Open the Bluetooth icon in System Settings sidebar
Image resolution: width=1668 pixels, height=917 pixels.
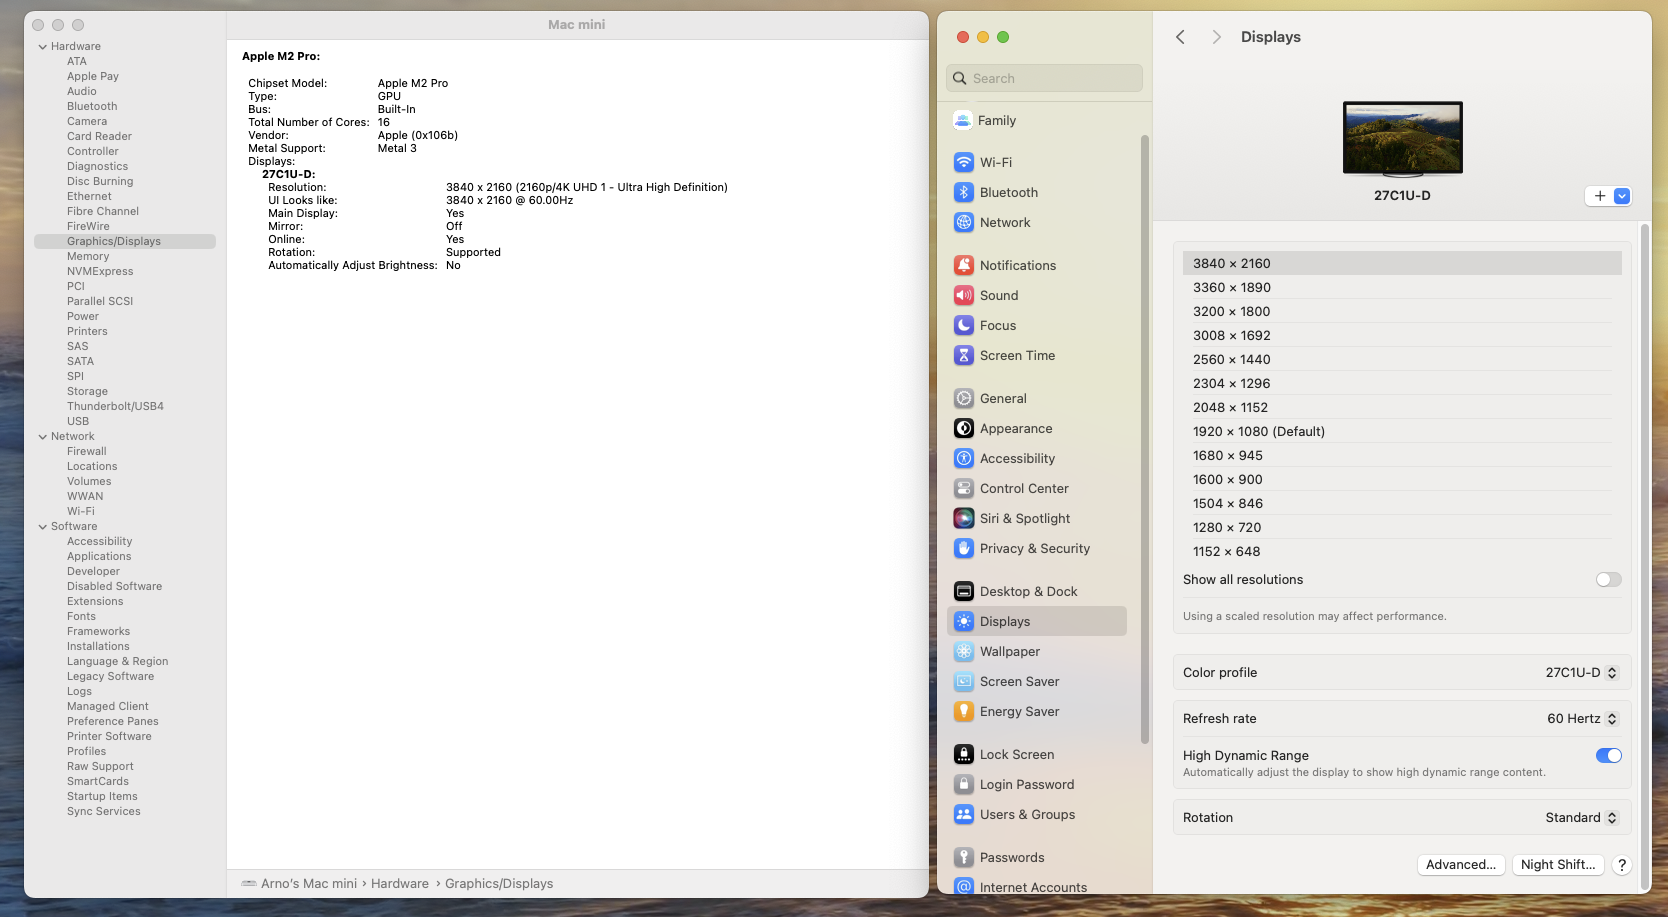(x=964, y=192)
